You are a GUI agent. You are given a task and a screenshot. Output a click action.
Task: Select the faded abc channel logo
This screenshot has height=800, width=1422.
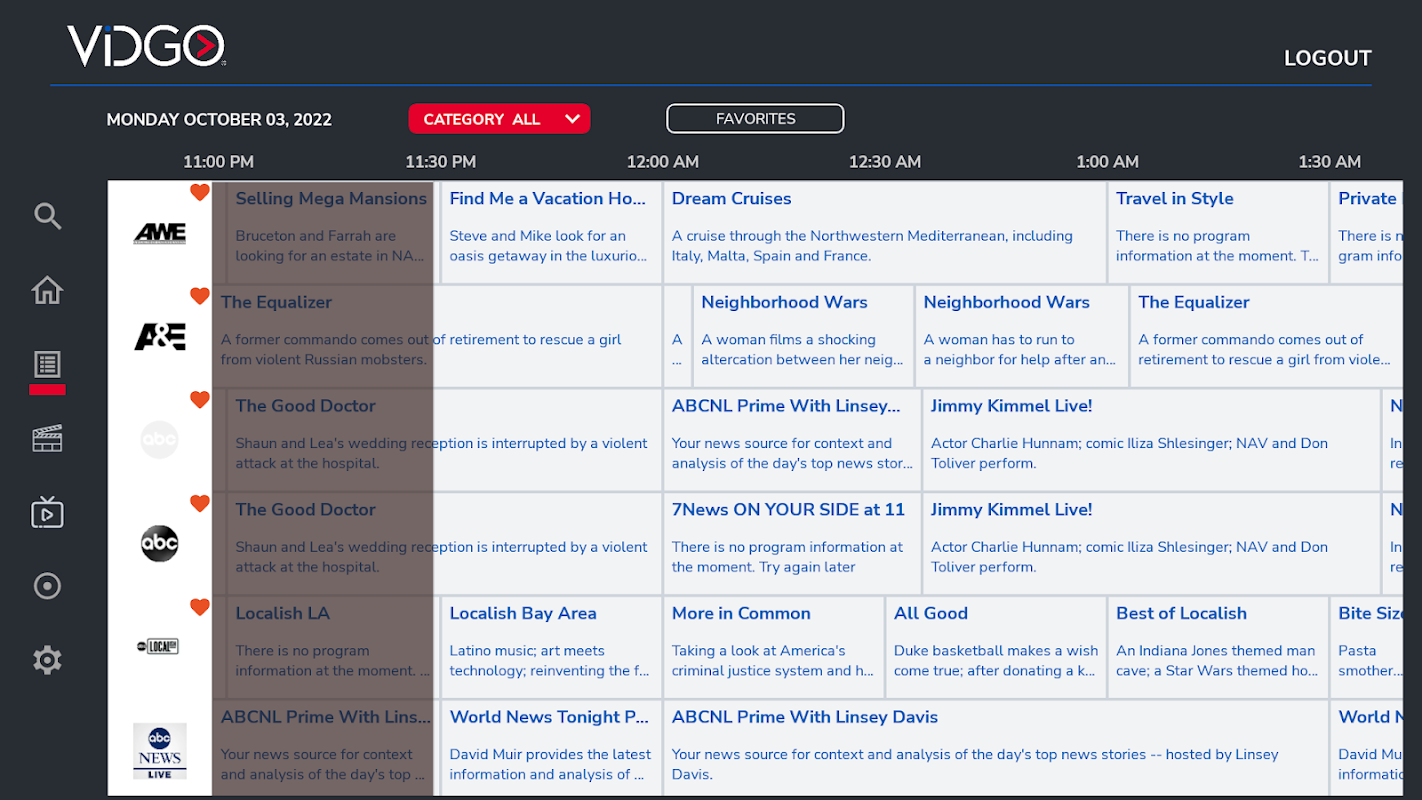(x=159, y=440)
